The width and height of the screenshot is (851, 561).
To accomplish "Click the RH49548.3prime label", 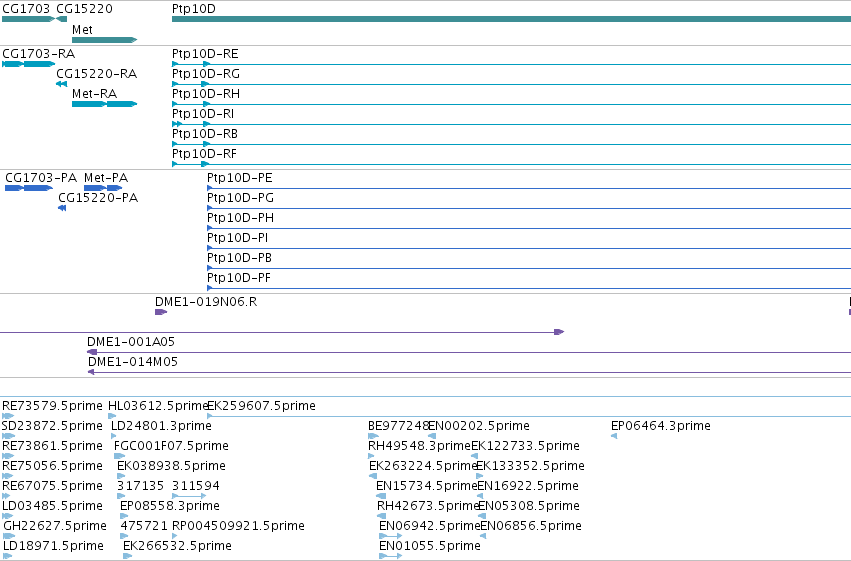I will pyautogui.click(x=419, y=446).
